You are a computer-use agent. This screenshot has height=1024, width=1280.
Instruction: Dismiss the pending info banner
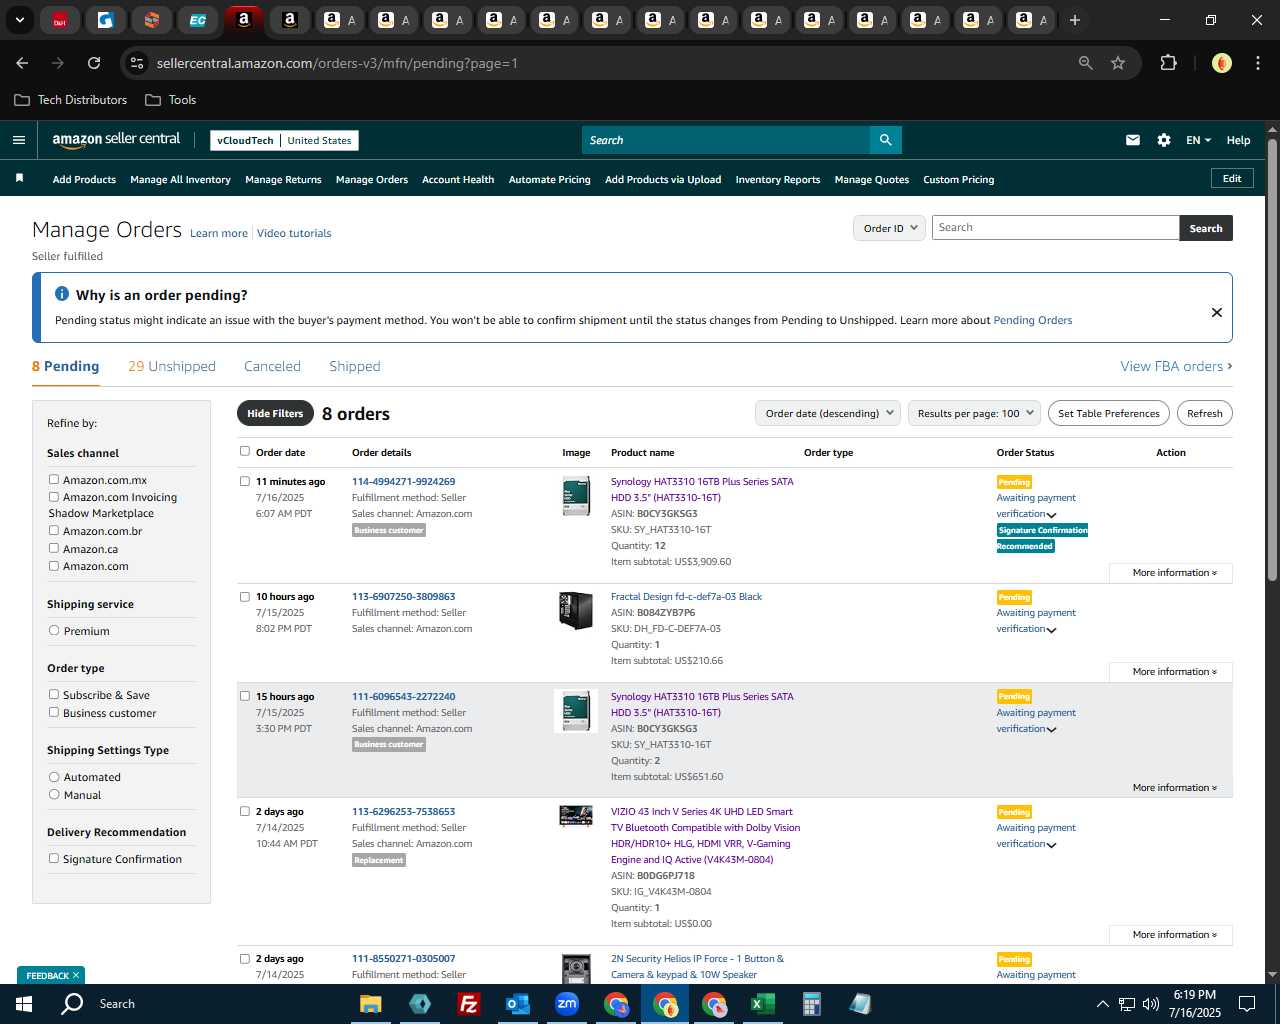1217,312
